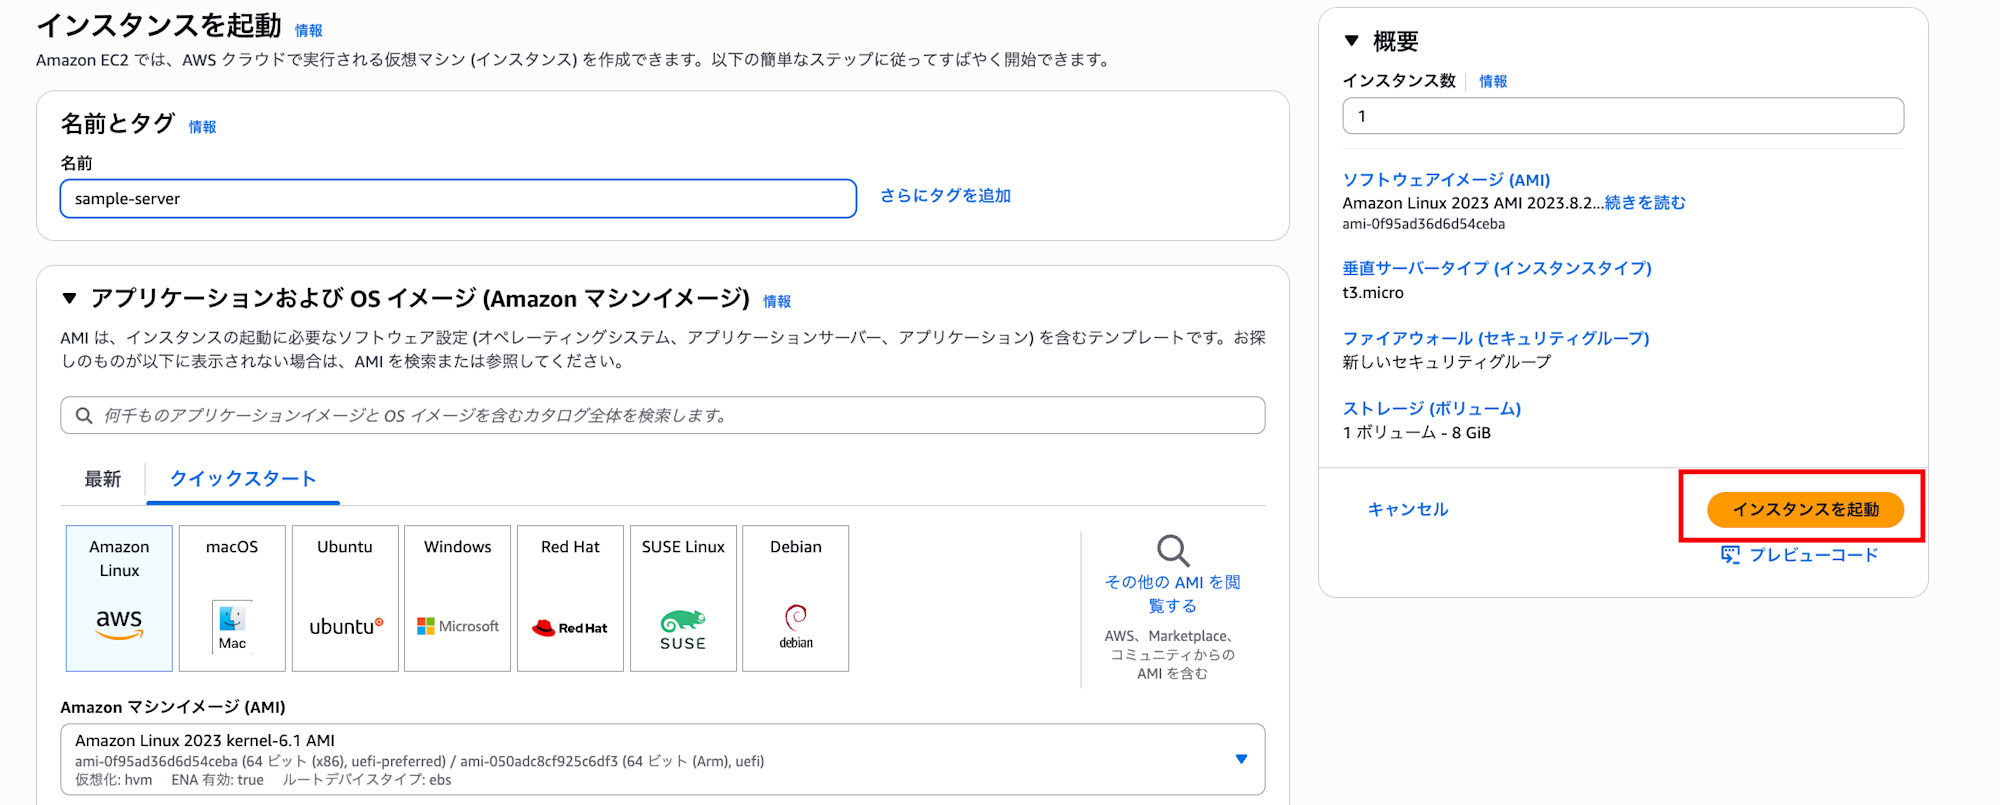This screenshot has height=805, width=2000.
Task: Click the 名前 field containing sample-server
Action: click(x=458, y=199)
